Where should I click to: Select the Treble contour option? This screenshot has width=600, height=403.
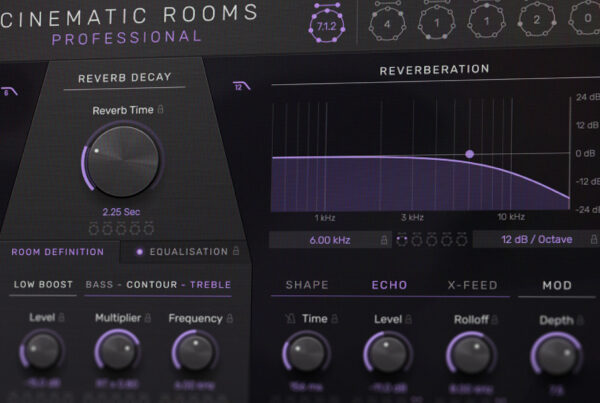210,285
